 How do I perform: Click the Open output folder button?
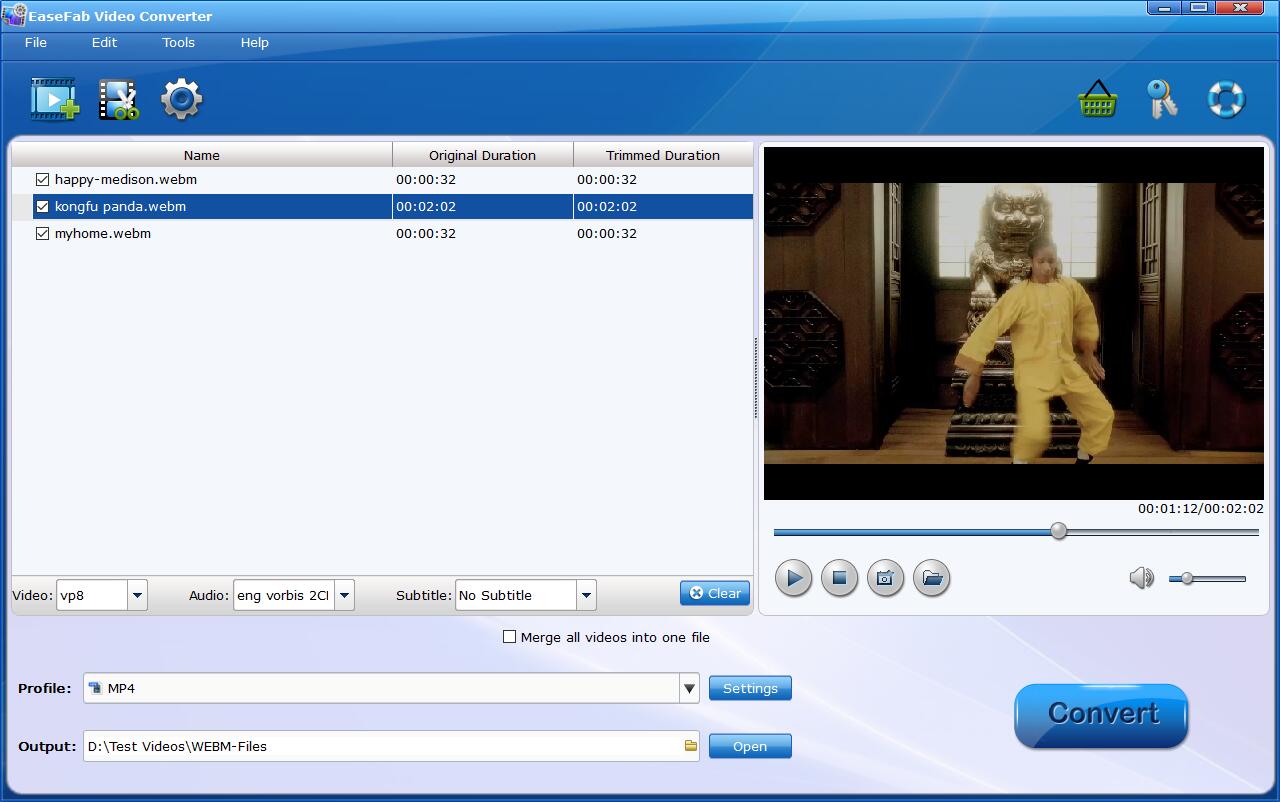(x=750, y=746)
